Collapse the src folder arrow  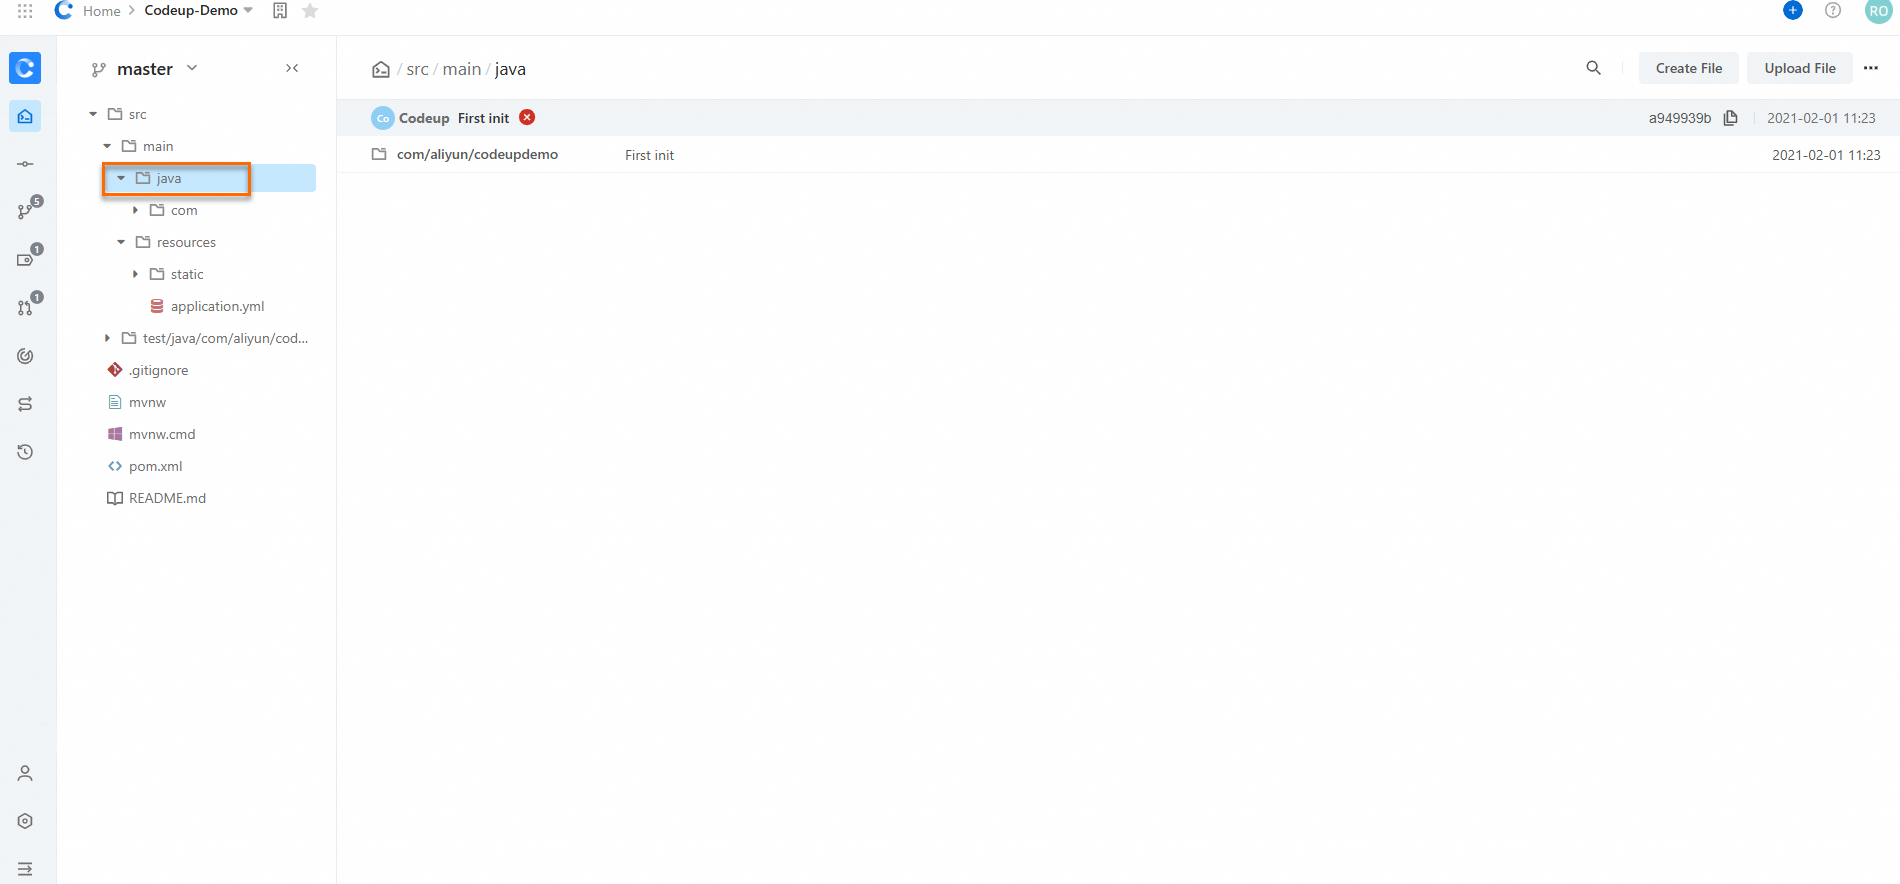click(93, 114)
